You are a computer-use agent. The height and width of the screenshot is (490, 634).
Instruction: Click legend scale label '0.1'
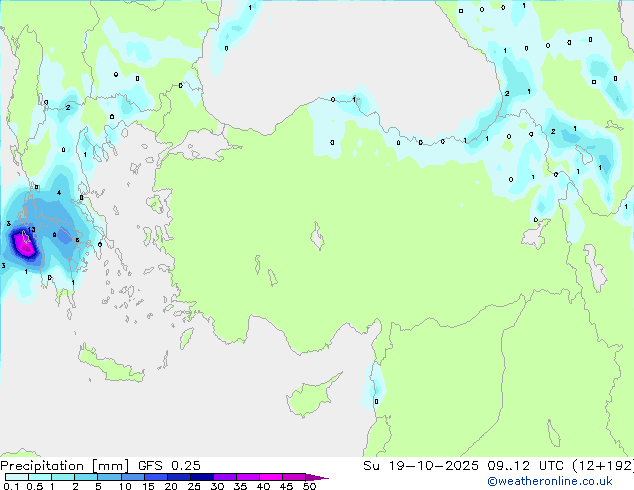[11, 486]
